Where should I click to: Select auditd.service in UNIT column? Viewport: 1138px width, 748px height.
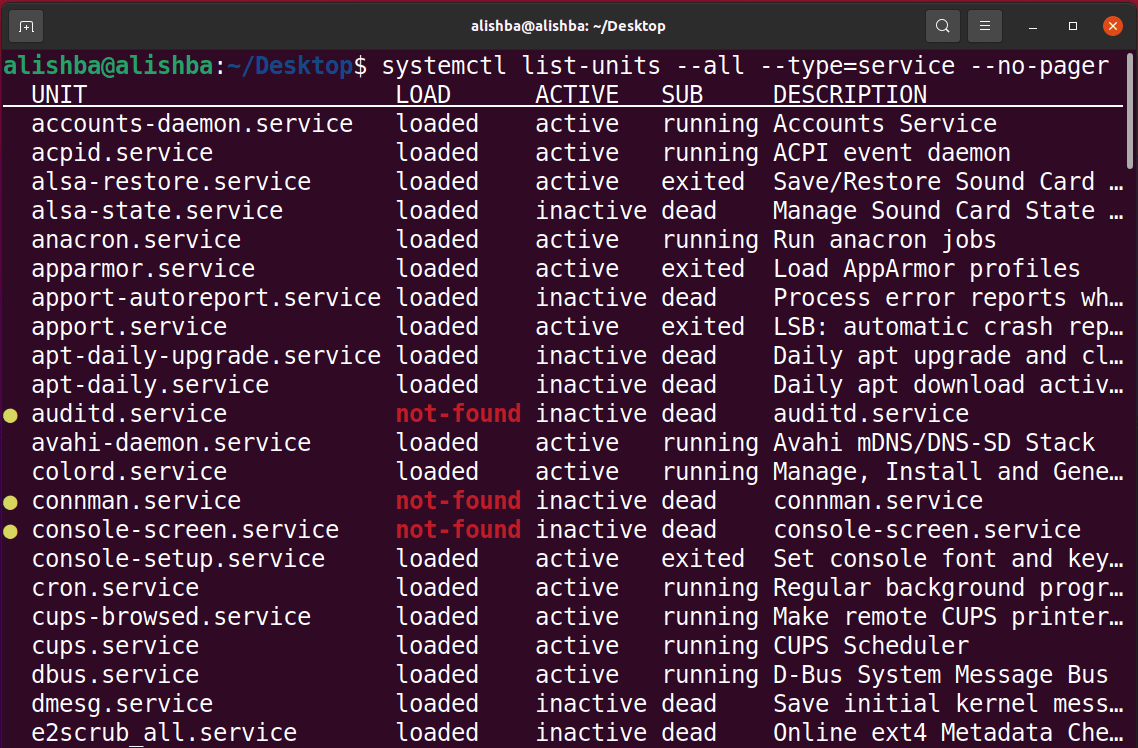click(129, 414)
